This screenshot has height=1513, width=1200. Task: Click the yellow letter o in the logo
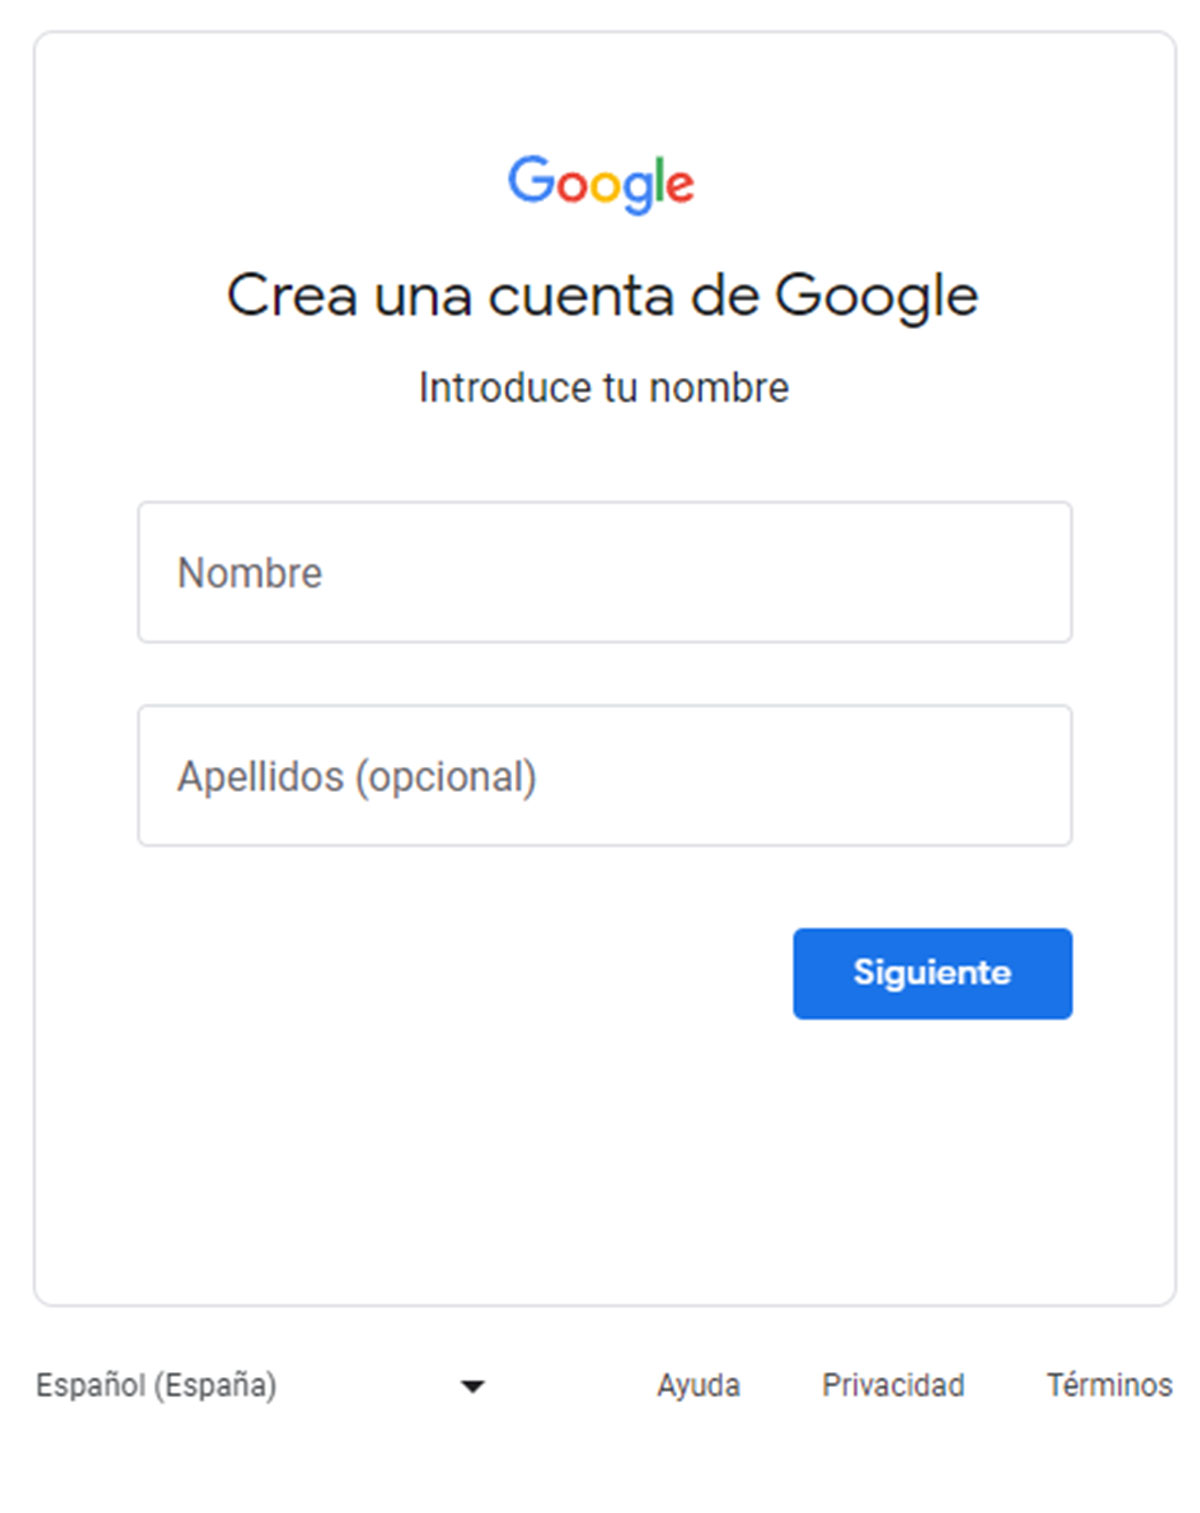(x=608, y=186)
